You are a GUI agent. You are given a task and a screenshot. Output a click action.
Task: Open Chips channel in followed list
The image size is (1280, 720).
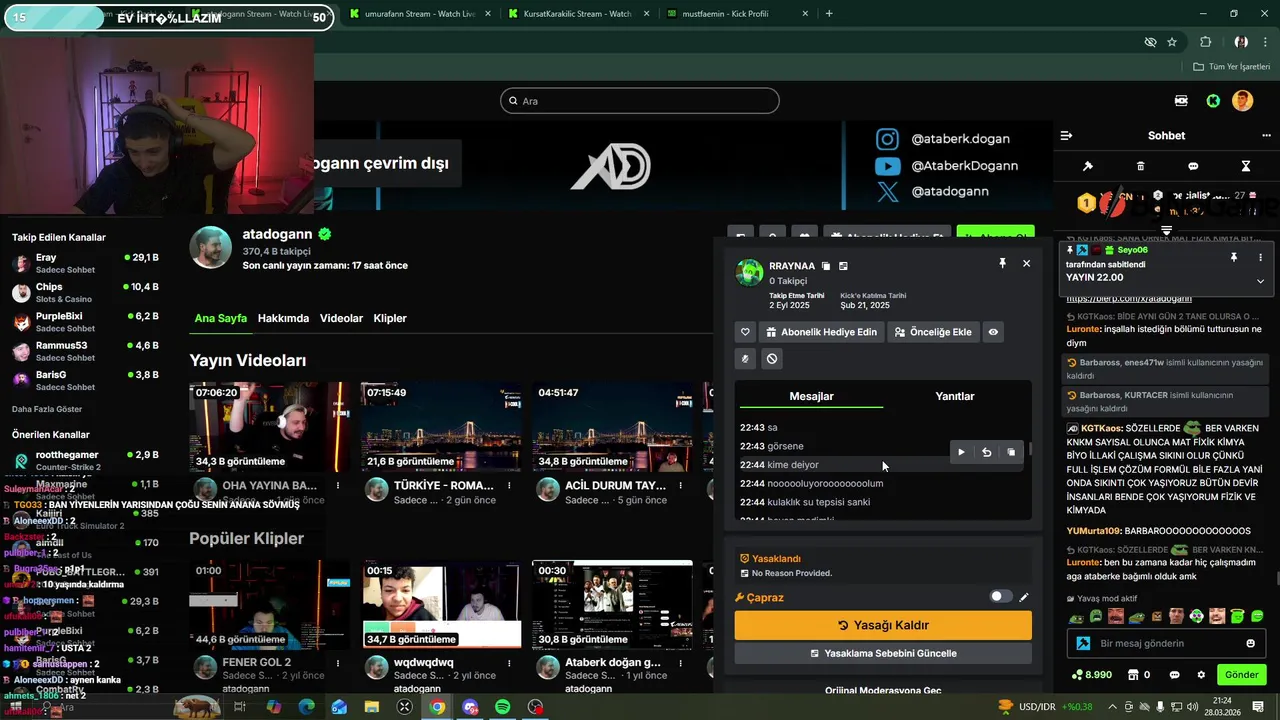tap(85, 292)
